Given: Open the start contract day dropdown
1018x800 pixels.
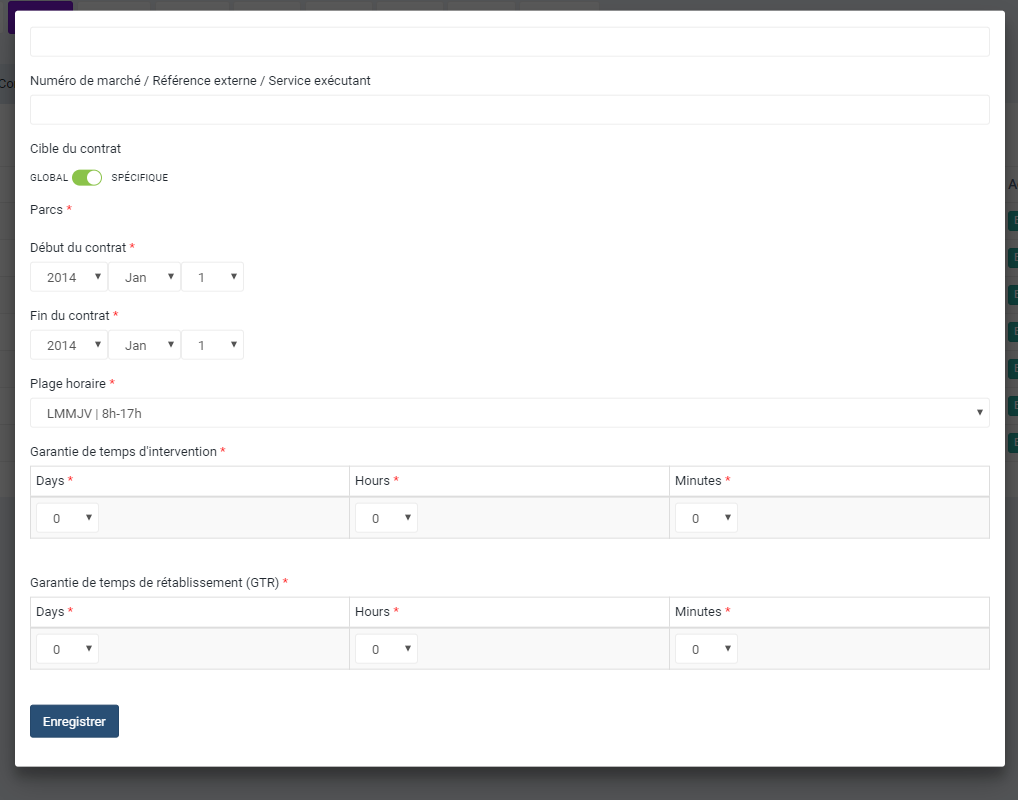Looking at the screenshot, I should 212,277.
